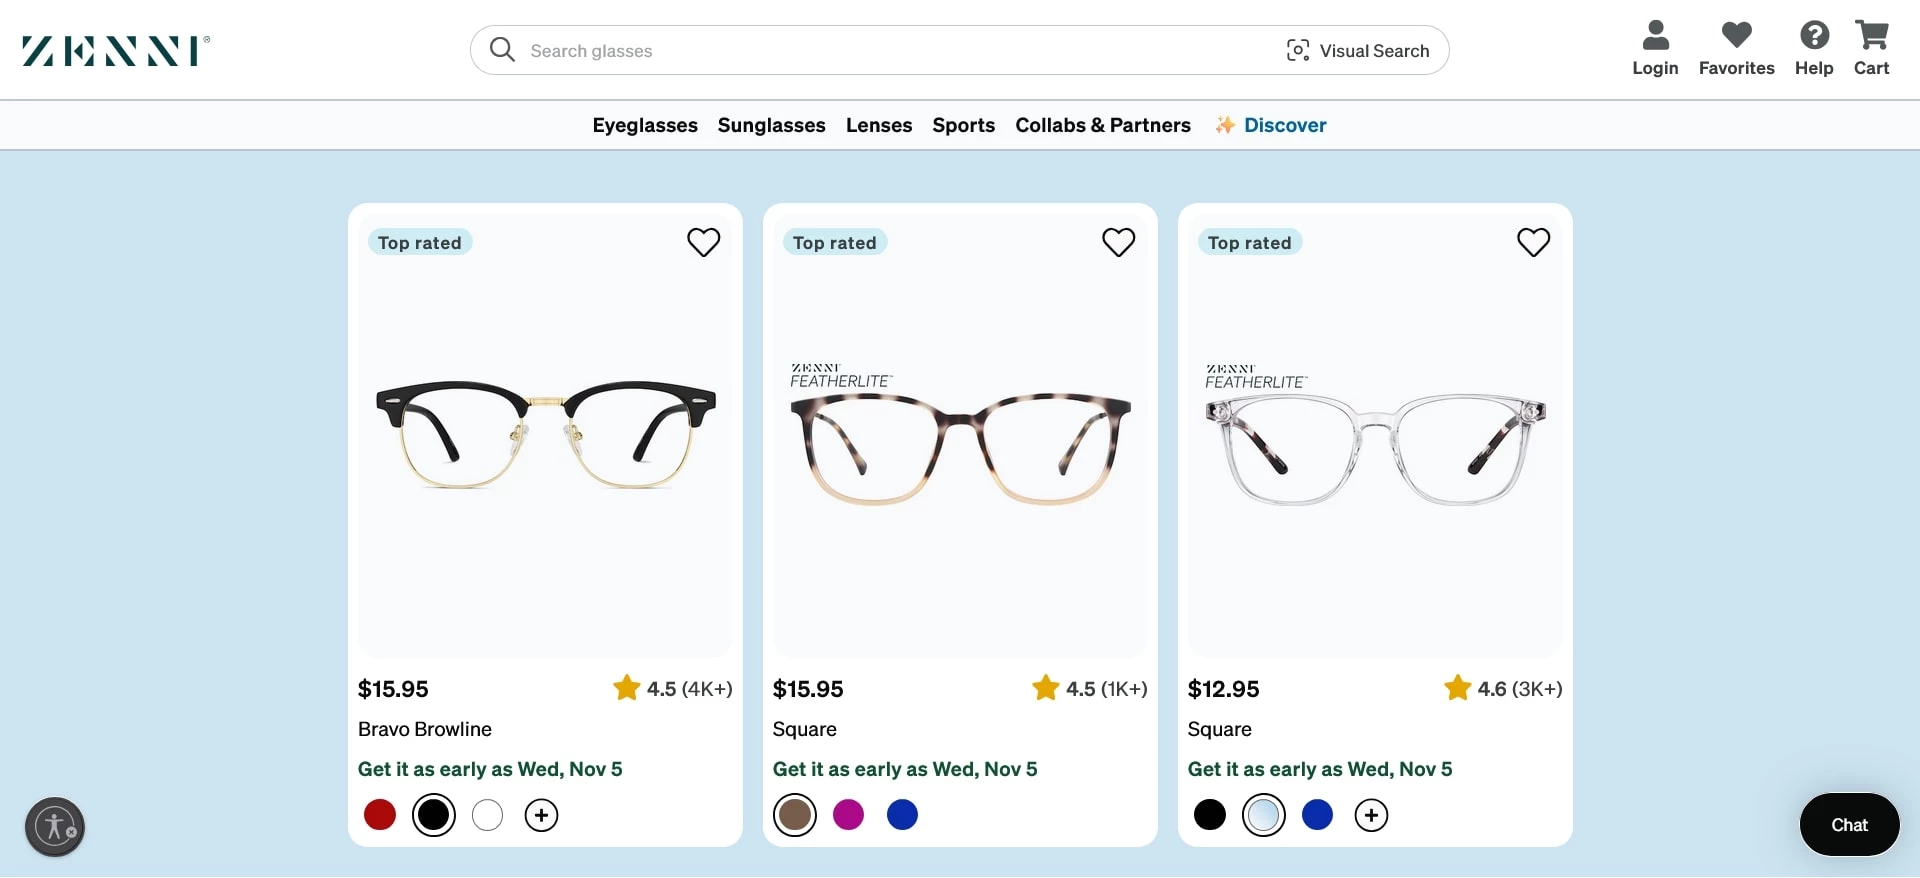1920x878 pixels.
Task: Open the accessibility options icon
Action: pos(55,827)
